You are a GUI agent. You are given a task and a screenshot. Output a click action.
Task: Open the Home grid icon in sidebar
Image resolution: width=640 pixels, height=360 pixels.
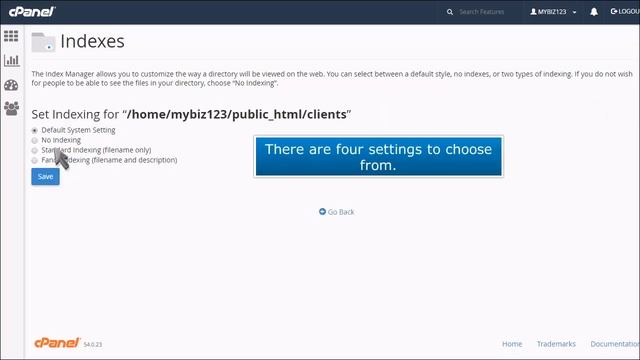(11, 36)
